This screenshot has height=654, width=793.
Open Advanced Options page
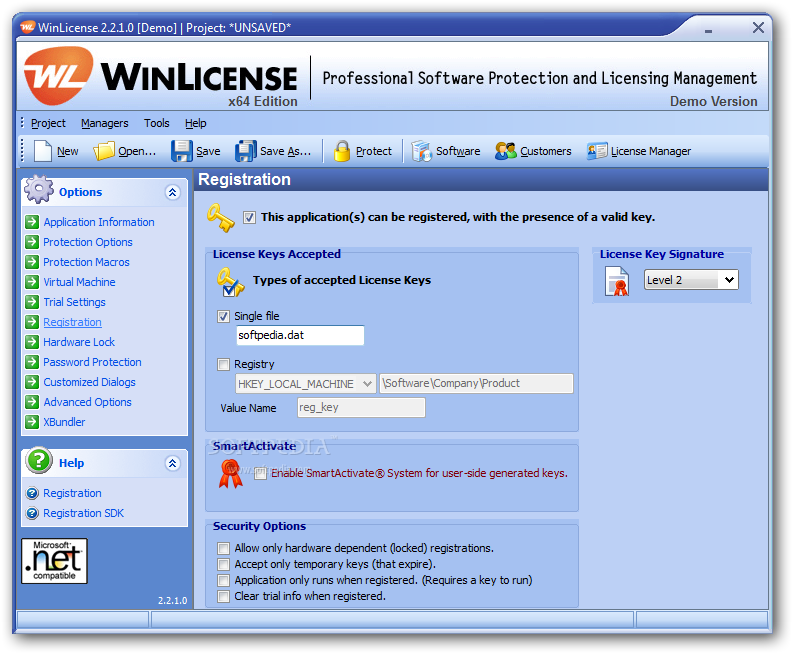(87, 402)
